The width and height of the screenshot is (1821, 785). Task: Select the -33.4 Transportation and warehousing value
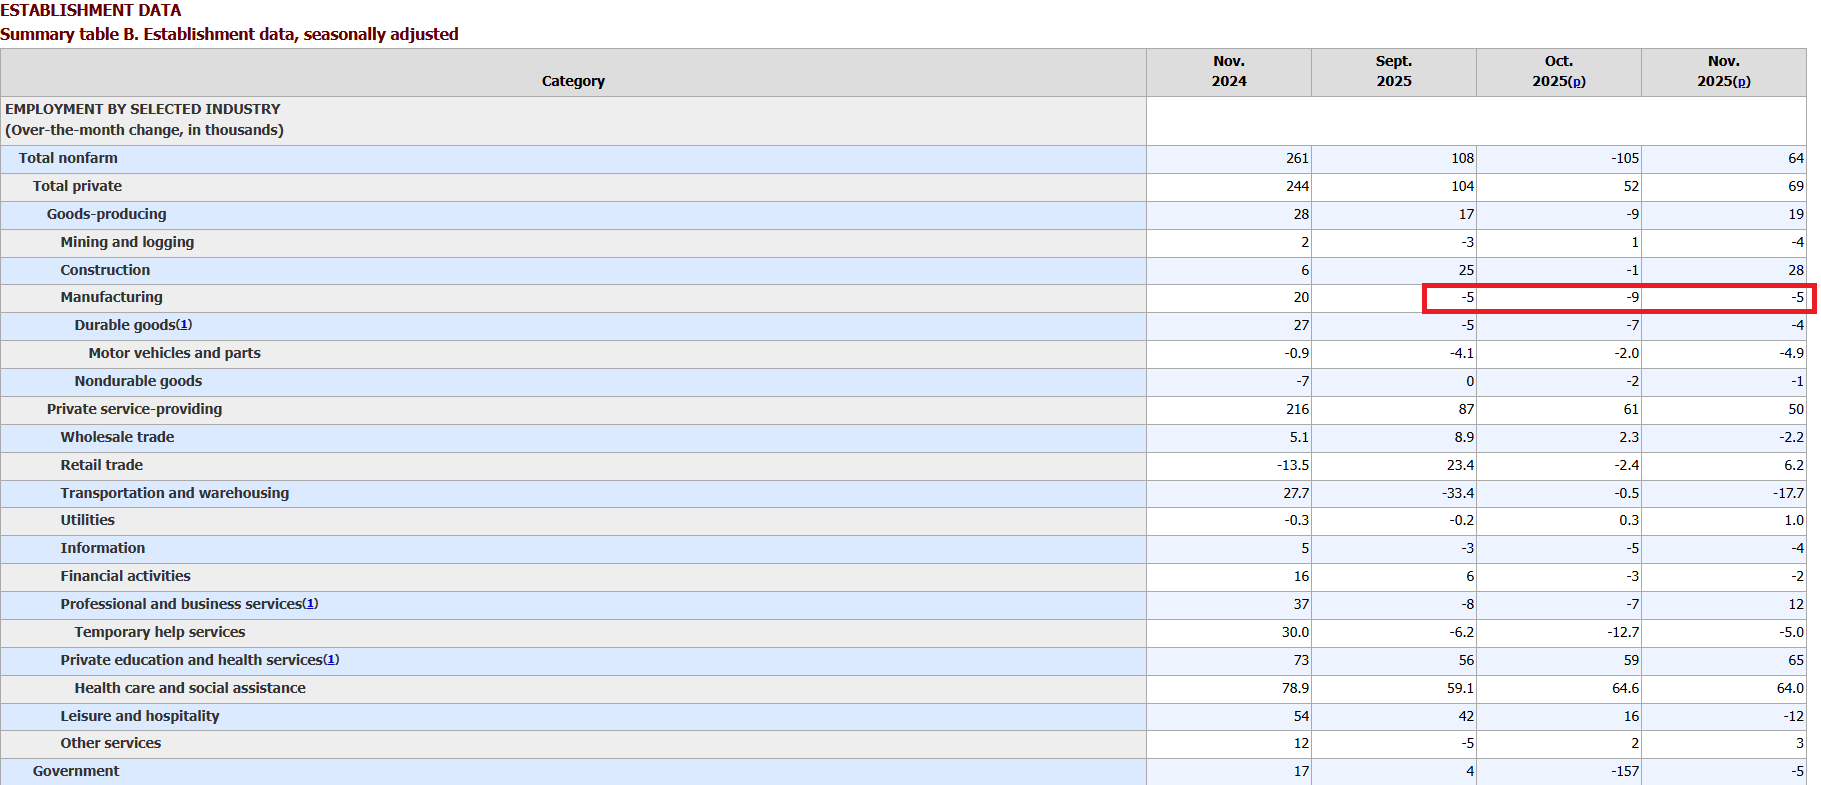pos(1457,493)
